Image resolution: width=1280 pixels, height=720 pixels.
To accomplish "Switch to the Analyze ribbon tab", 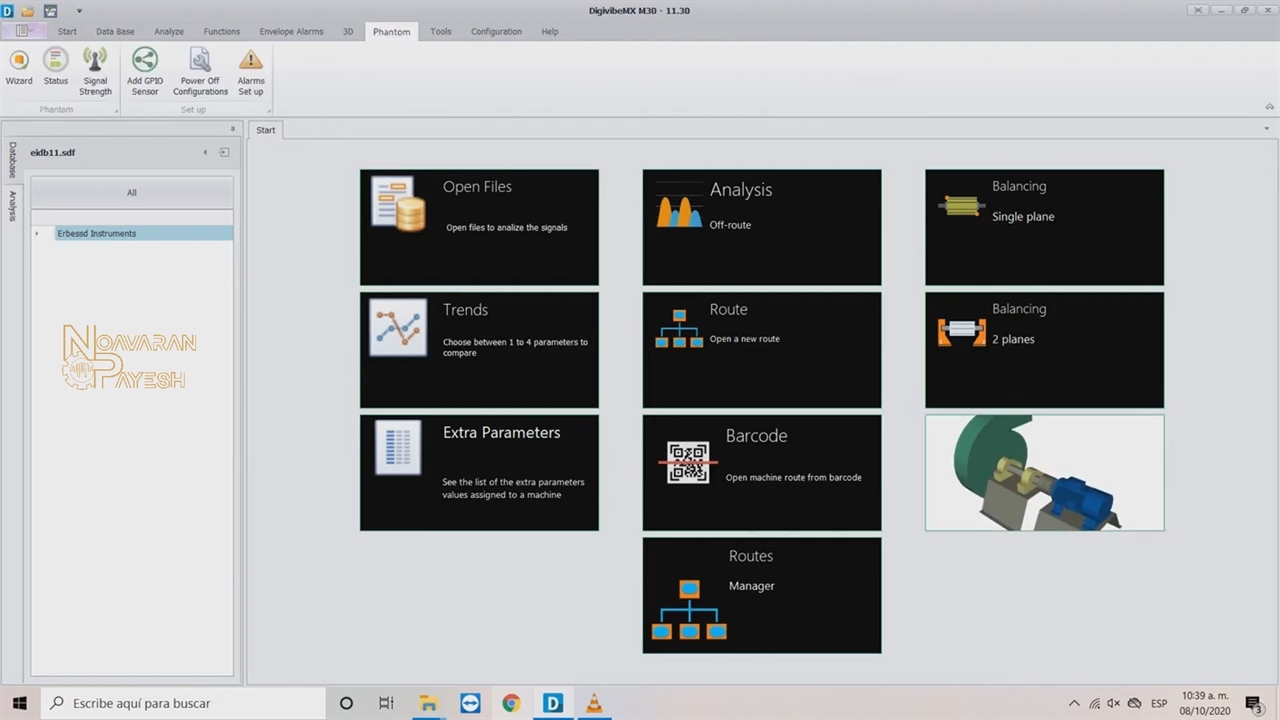I will 169,32.
